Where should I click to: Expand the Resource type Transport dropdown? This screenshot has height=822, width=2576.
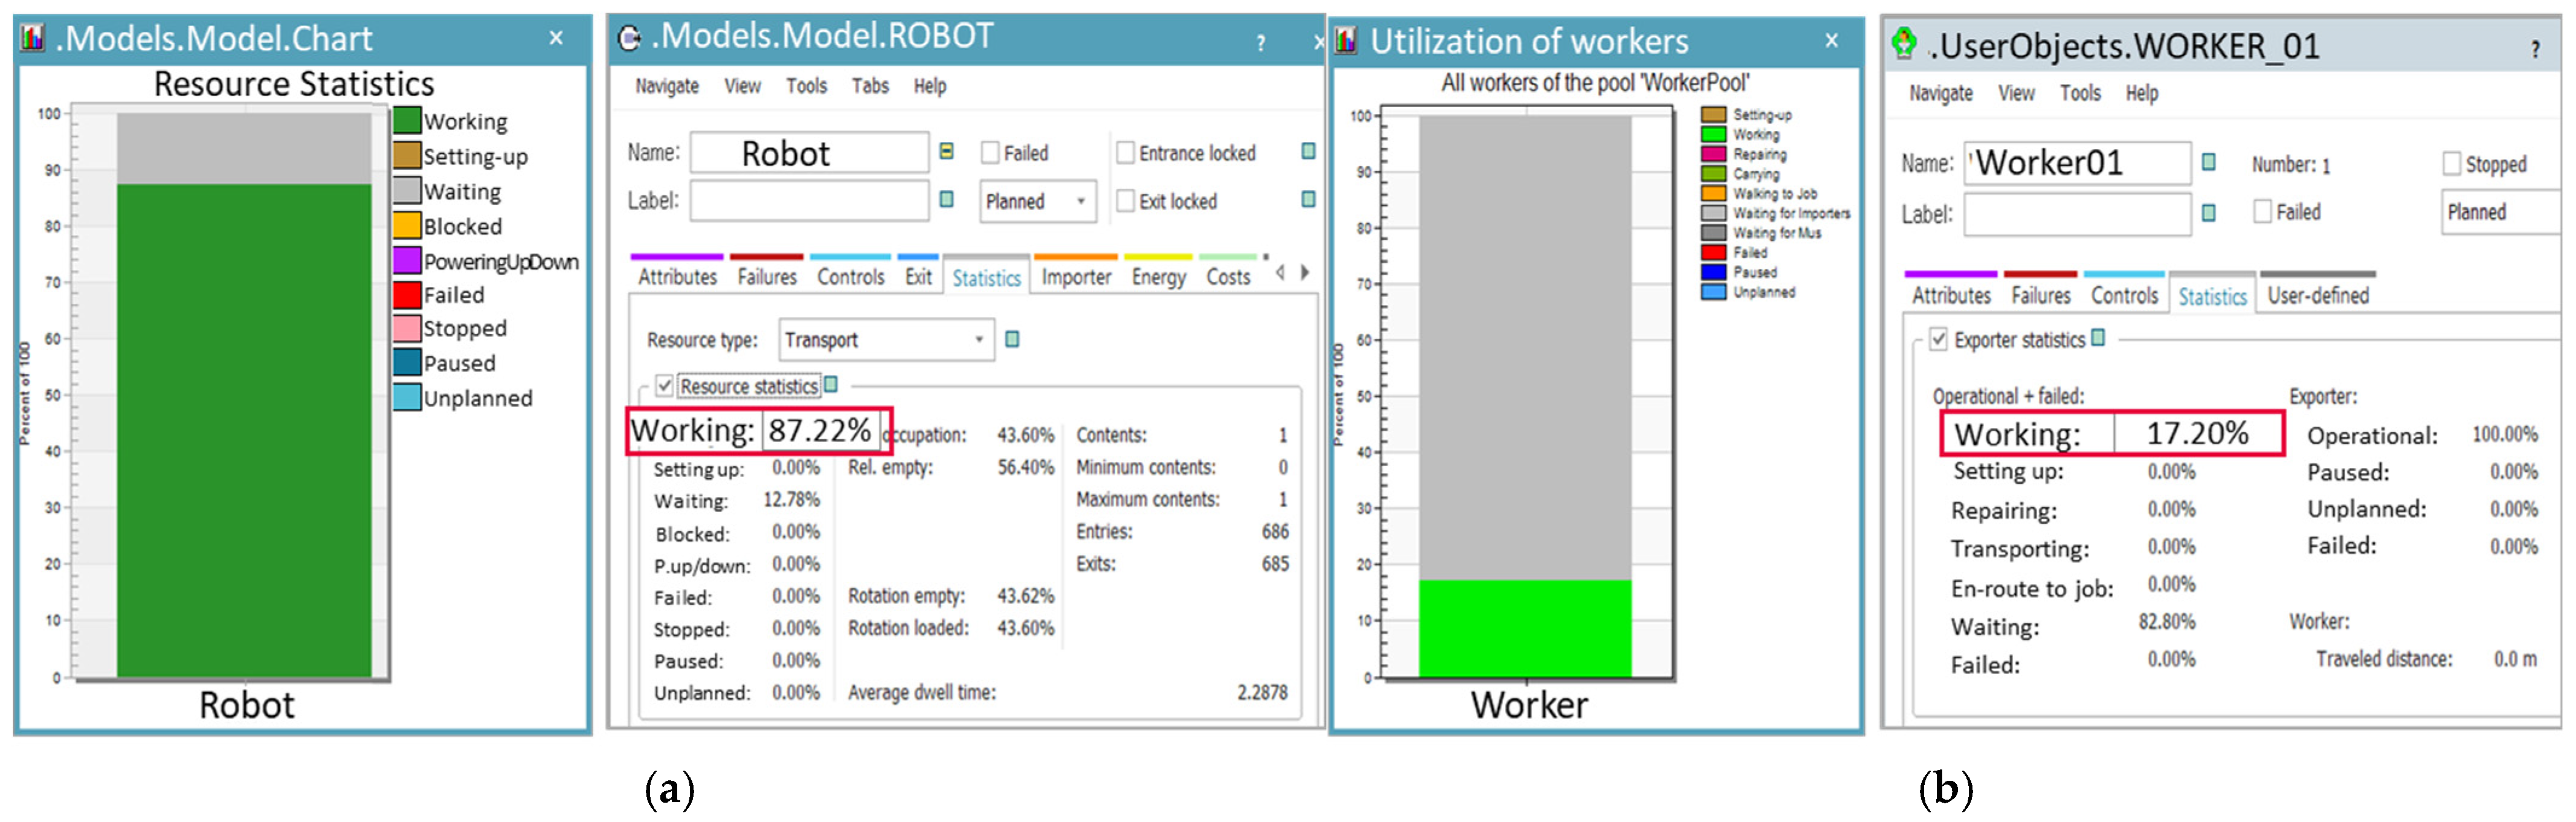pos(978,340)
